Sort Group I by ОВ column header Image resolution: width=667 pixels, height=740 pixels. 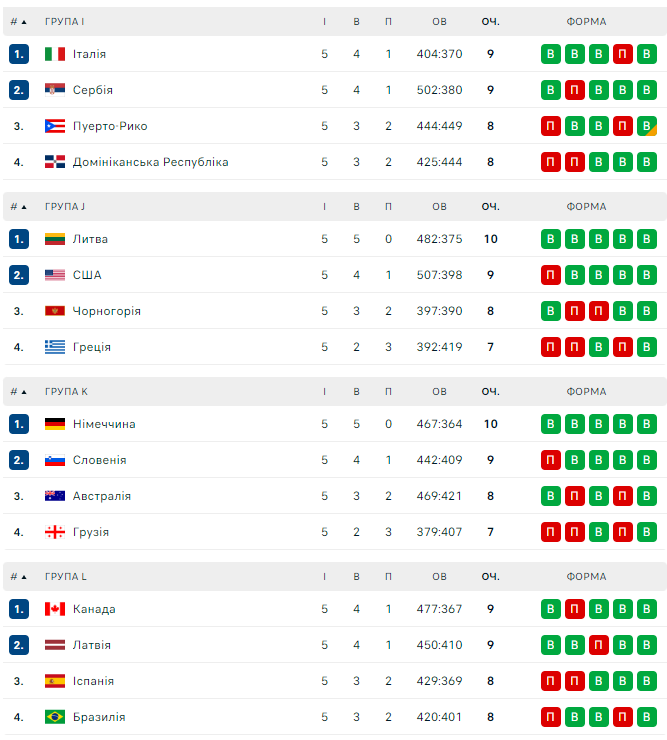click(439, 22)
